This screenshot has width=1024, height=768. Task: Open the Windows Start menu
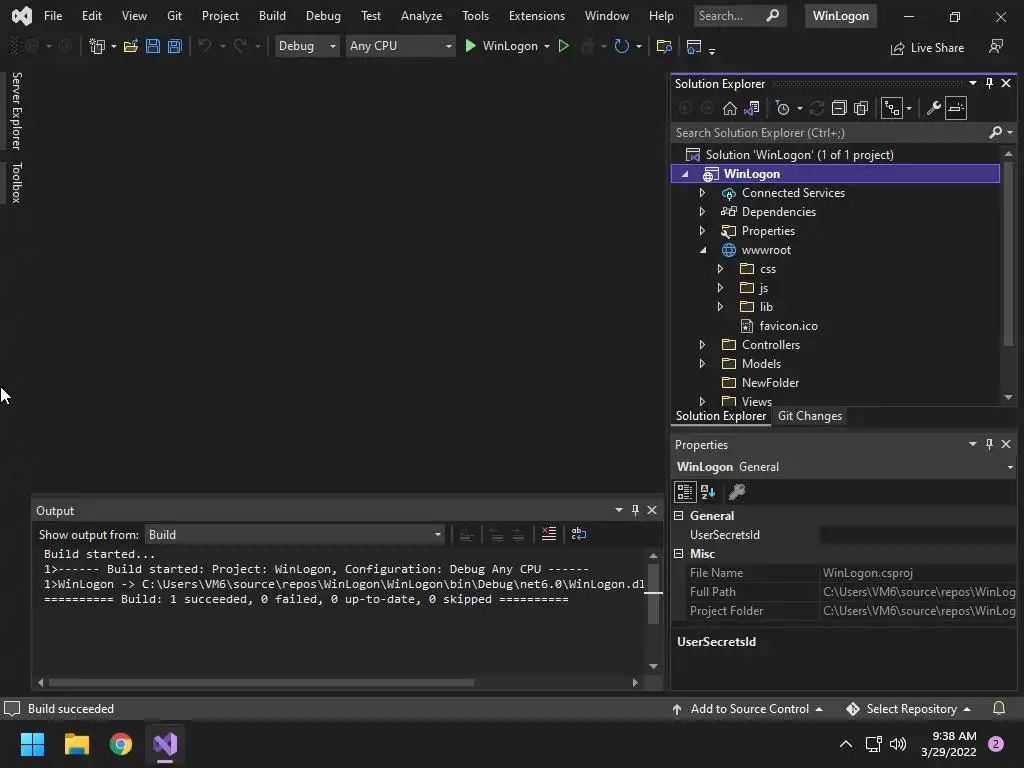click(32, 744)
